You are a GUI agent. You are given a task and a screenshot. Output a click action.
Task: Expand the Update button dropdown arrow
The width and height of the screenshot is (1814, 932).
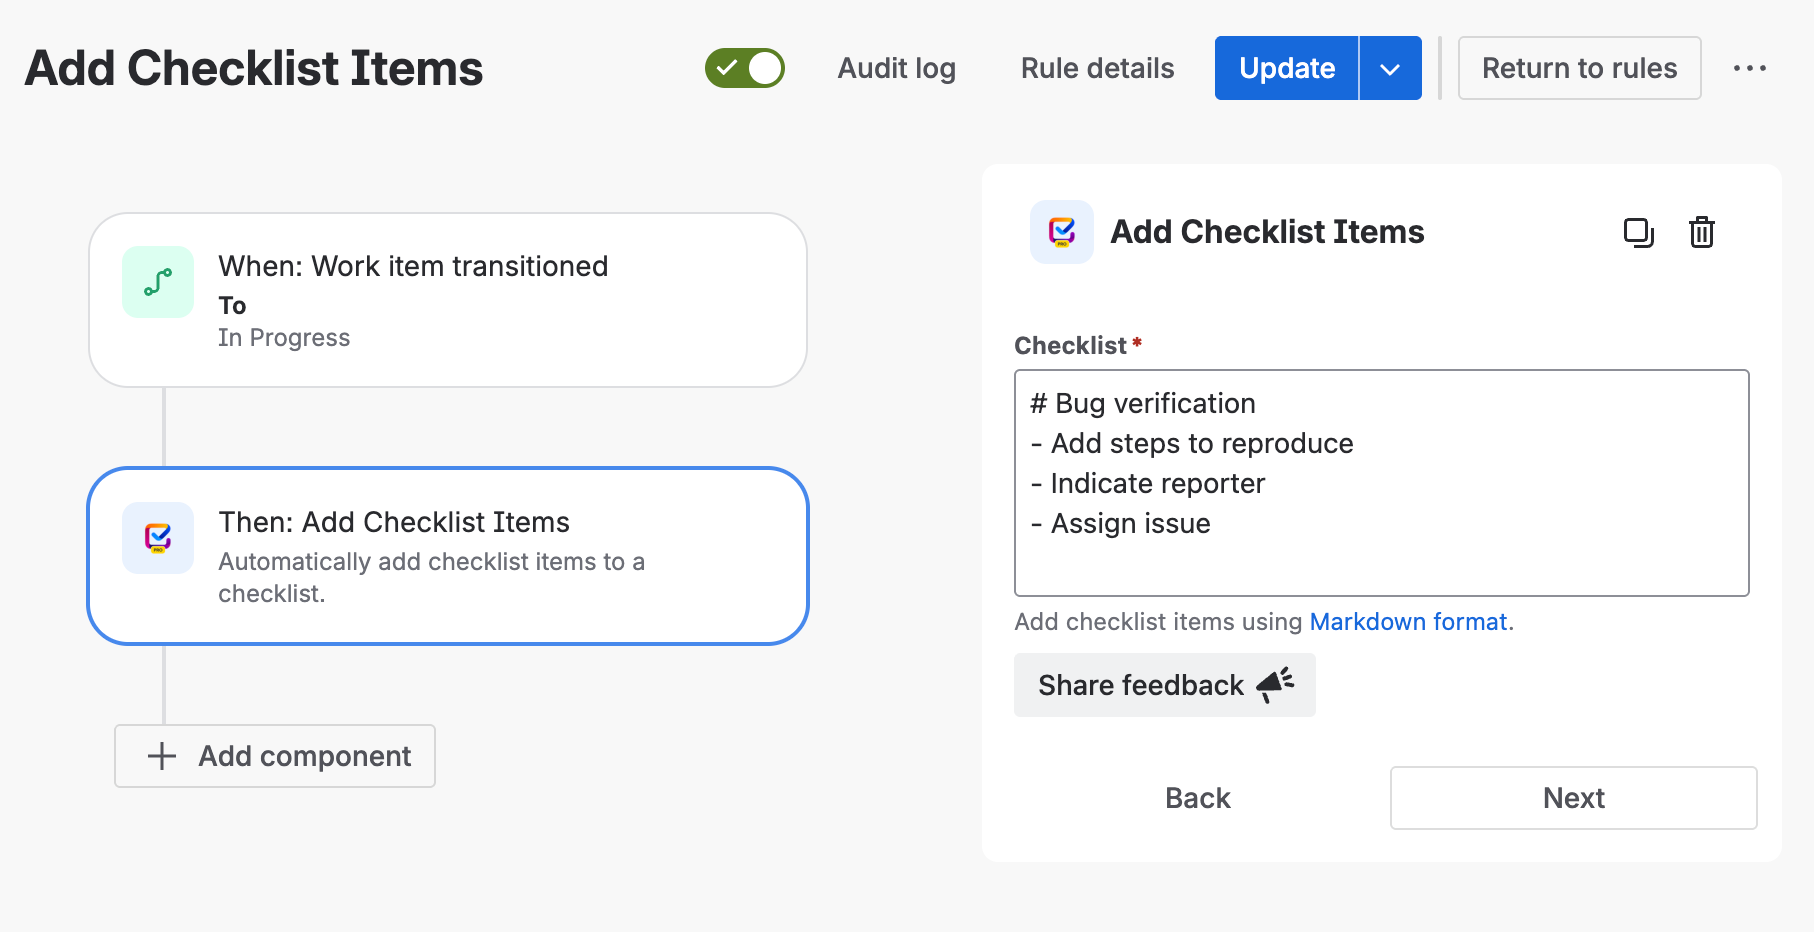[1390, 68]
